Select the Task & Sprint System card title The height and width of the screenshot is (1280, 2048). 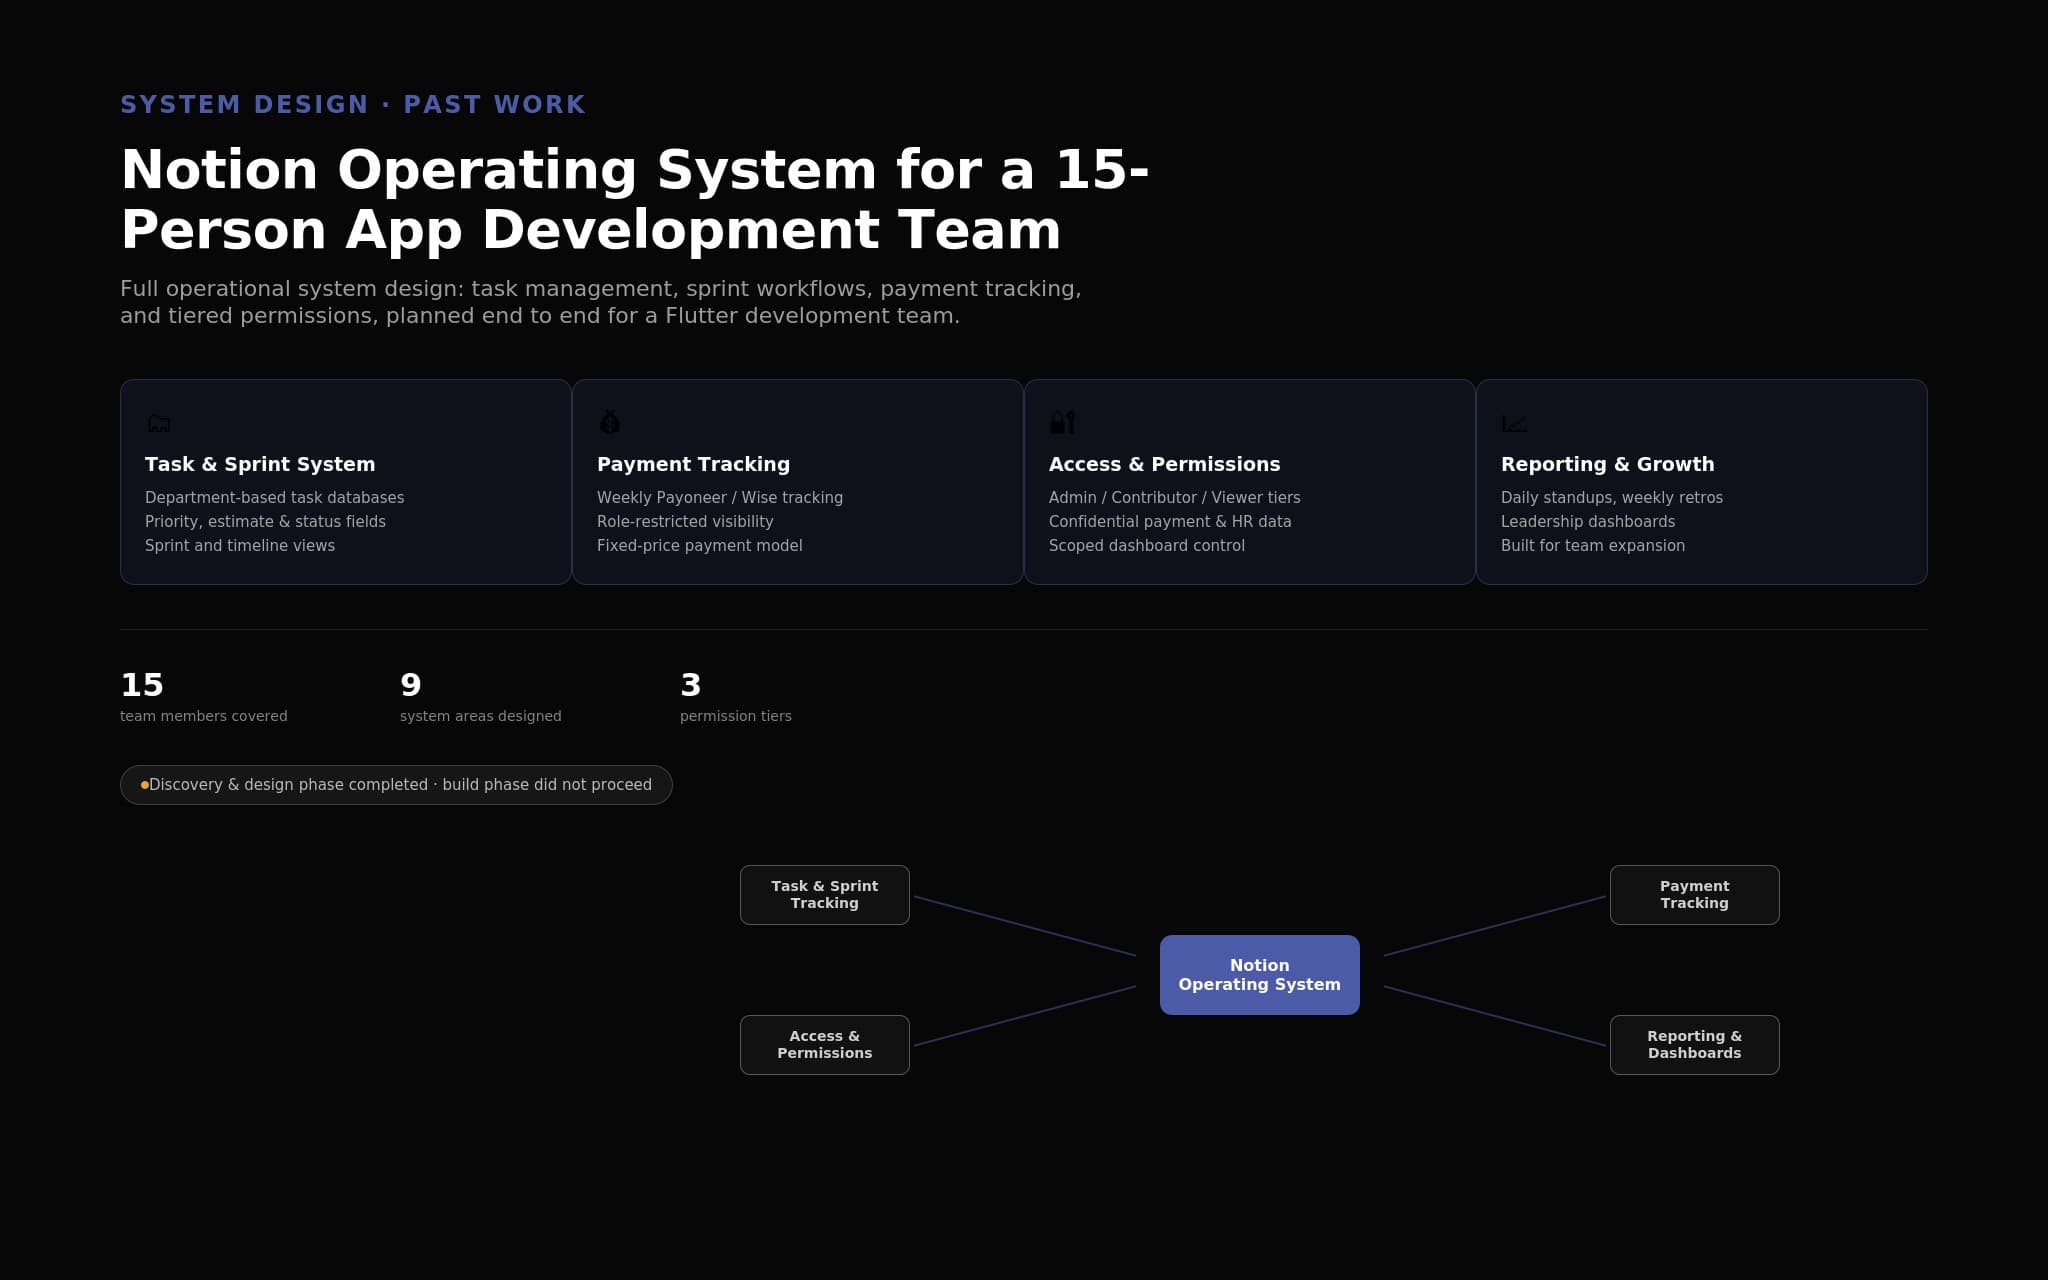[x=260, y=464]
